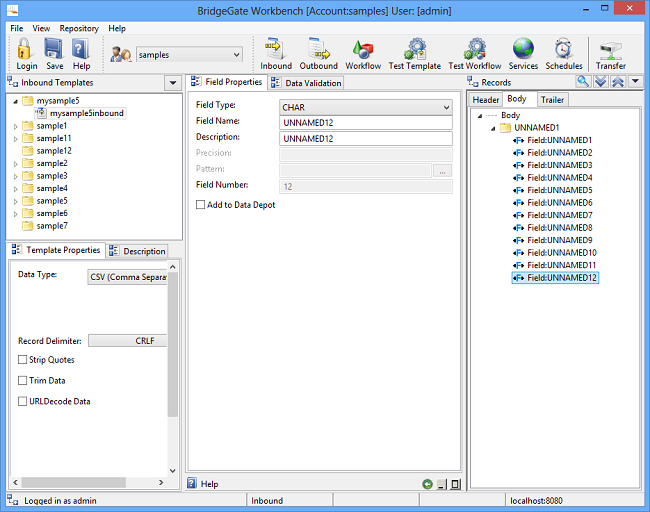Click the horizontal scrollbar right arrow

click(161, 482)
